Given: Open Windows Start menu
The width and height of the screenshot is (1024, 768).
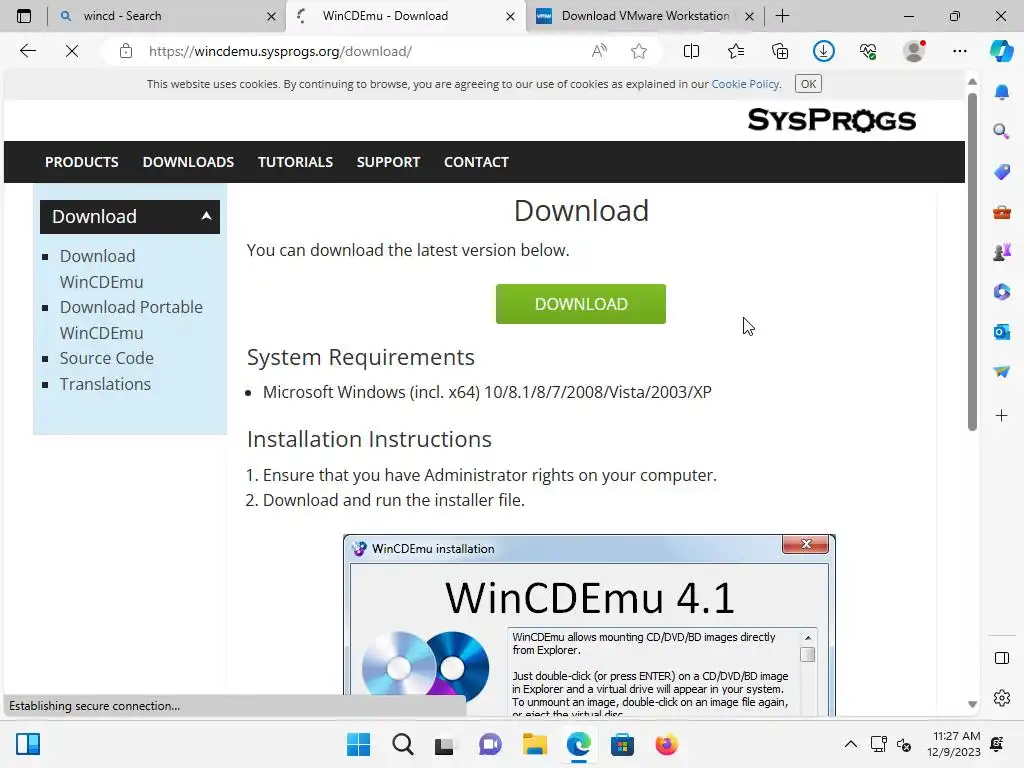Looking at the screenshot, I should [x=358, y=744].
